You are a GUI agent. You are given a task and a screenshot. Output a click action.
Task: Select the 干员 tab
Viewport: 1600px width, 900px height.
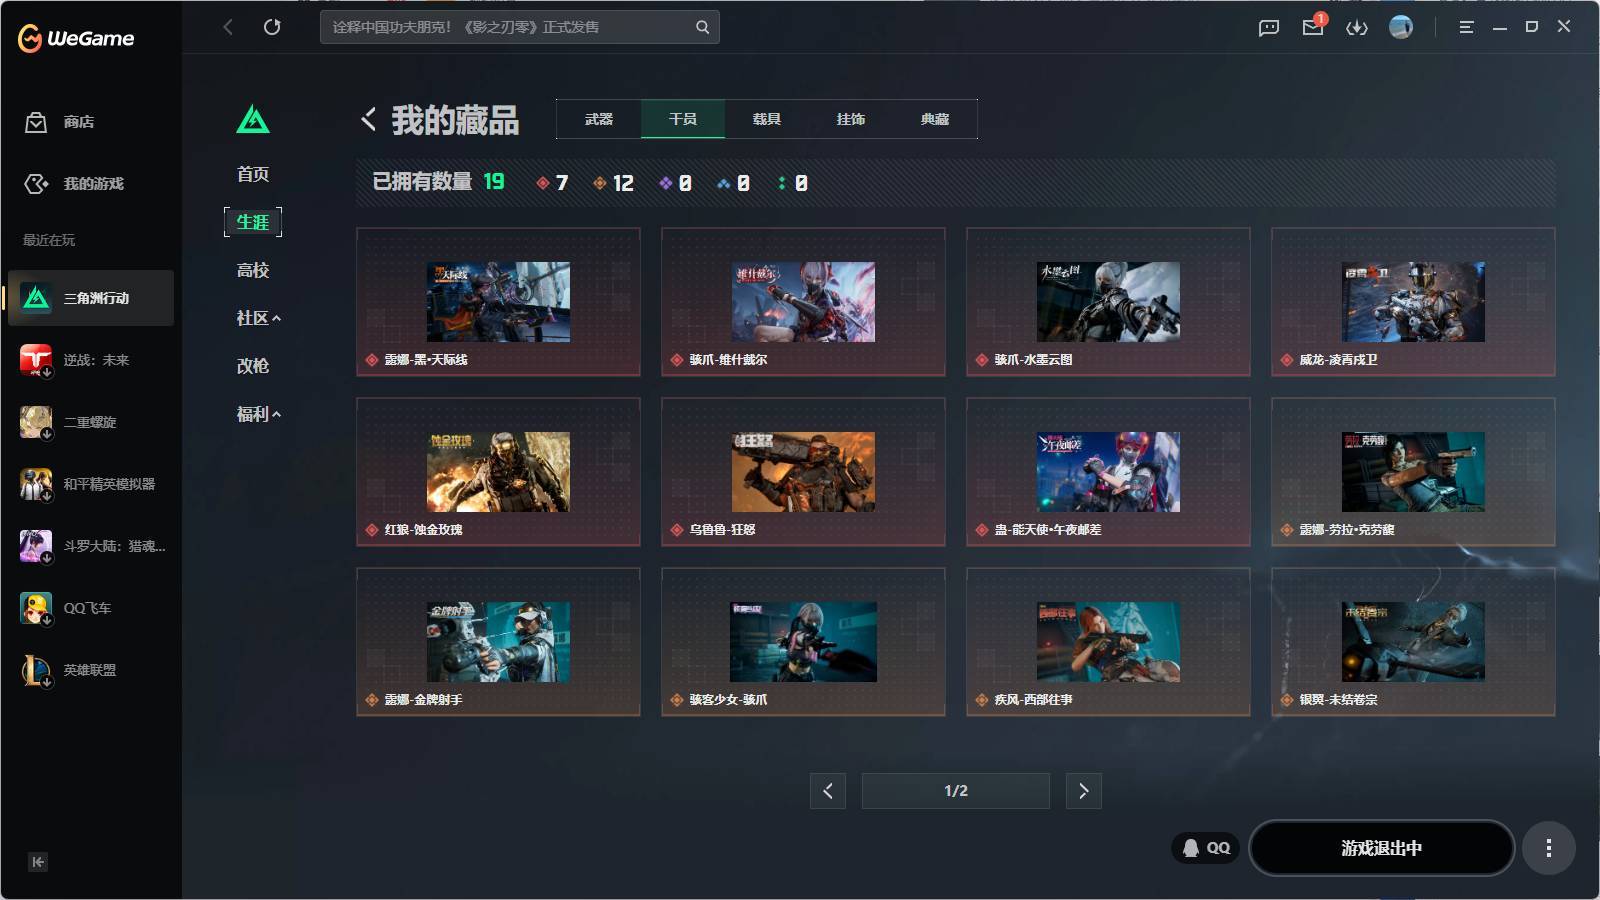[683, 119]
